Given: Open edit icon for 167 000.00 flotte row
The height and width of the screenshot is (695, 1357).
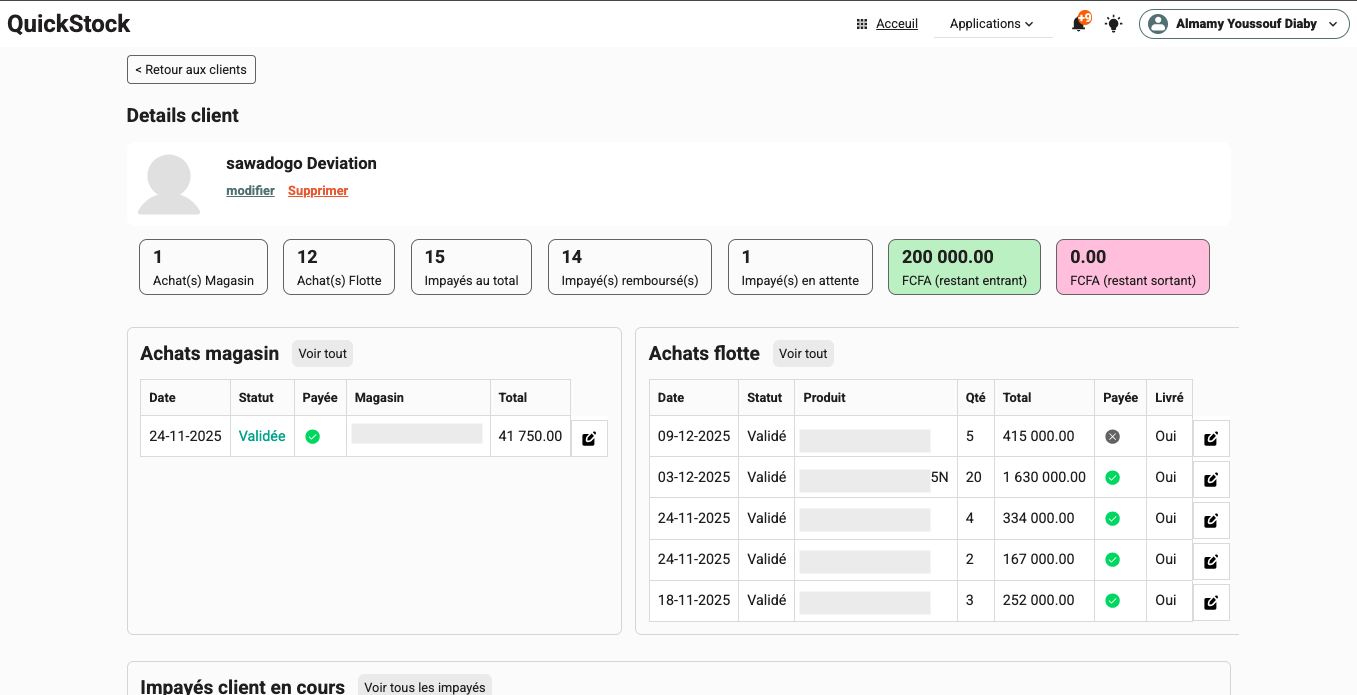Looking at the screenshot, I should tap(1211, 561).
